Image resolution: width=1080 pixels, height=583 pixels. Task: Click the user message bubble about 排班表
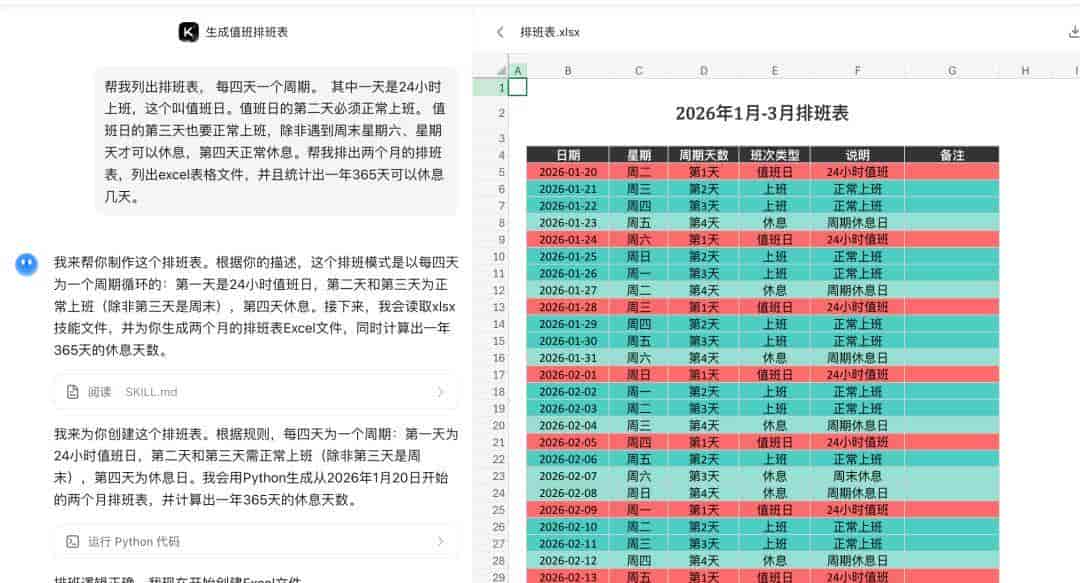[276, 141]
